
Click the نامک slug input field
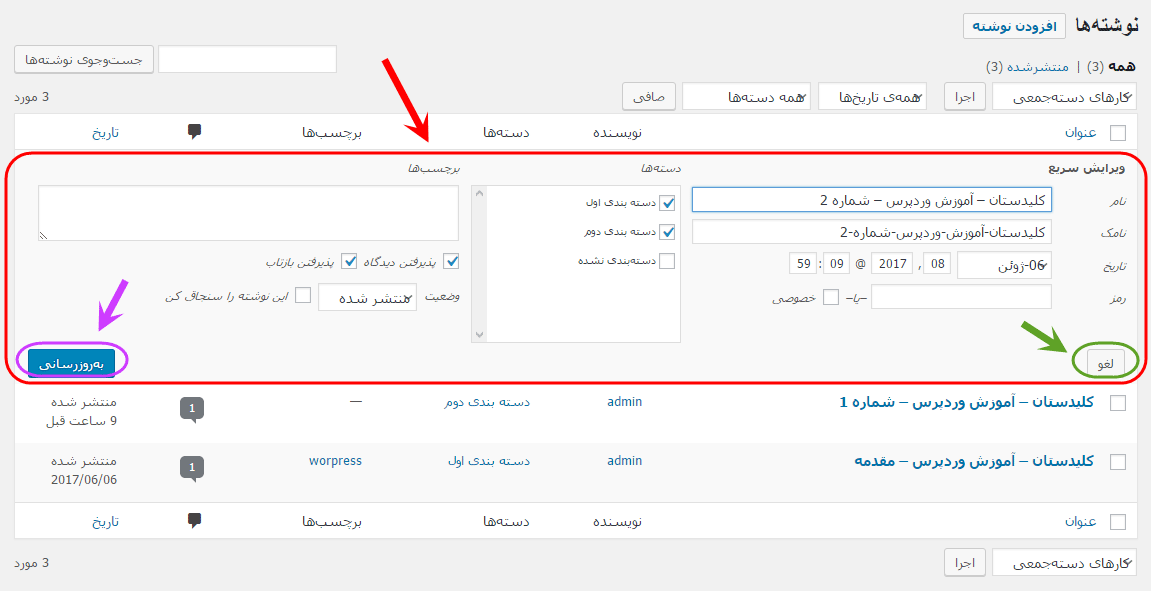pos(871,232)
